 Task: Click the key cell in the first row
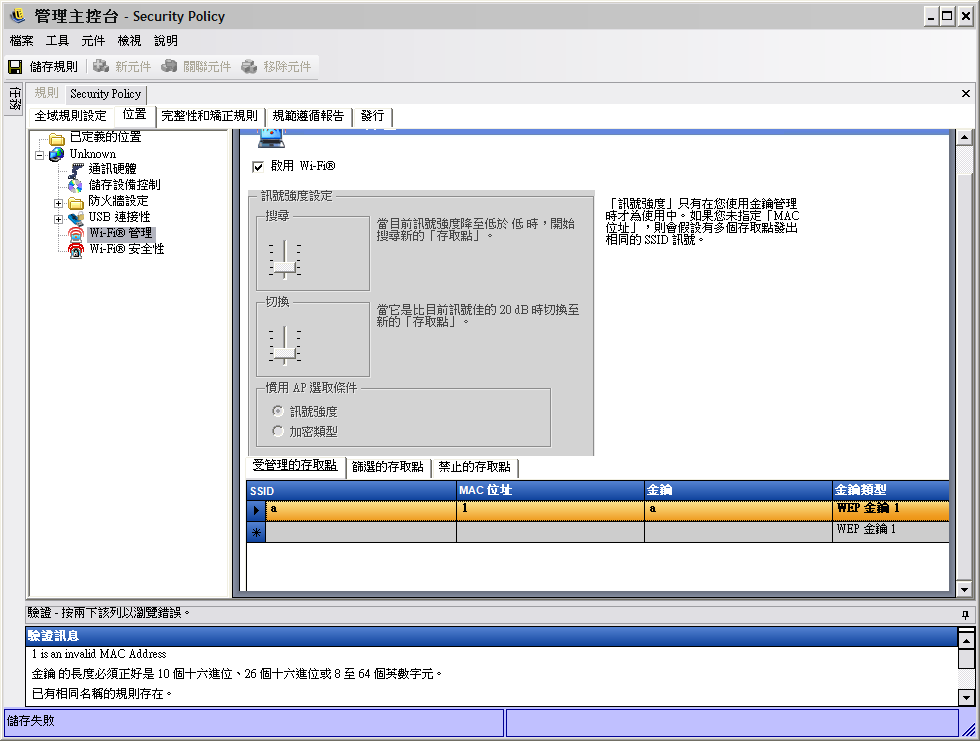(738, 510)
